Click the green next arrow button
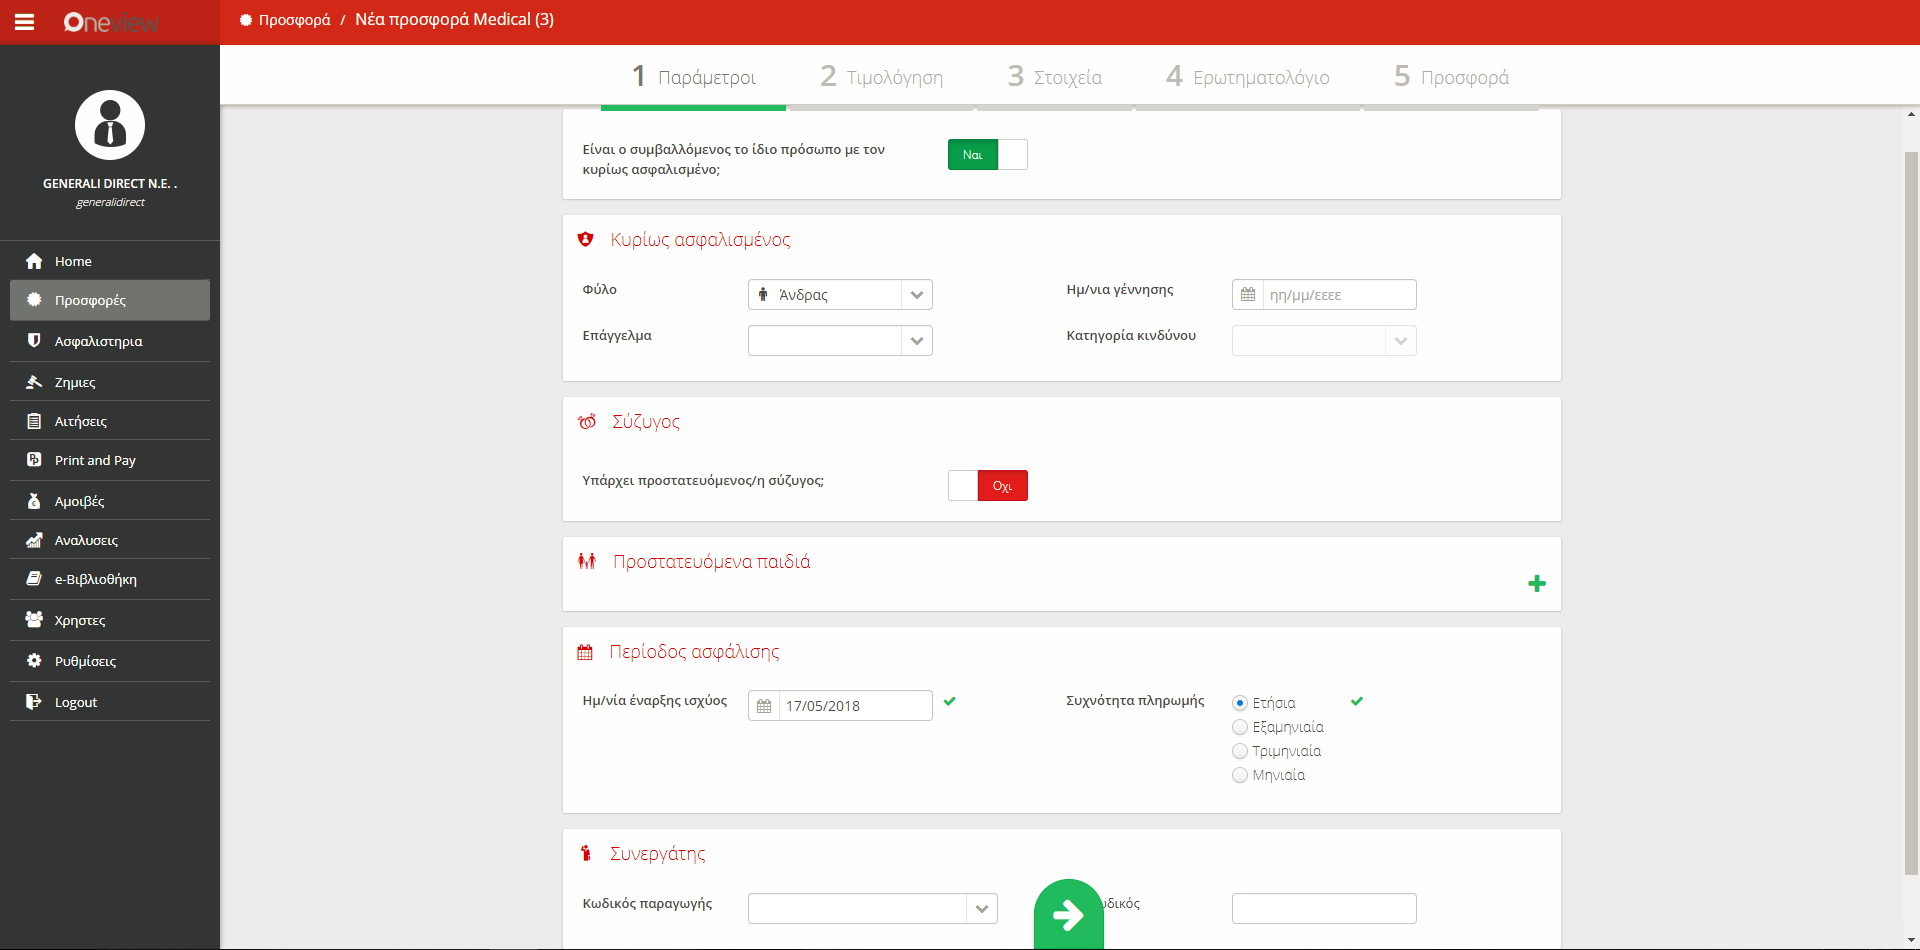1920x950 pixels. pos(1068,914)
